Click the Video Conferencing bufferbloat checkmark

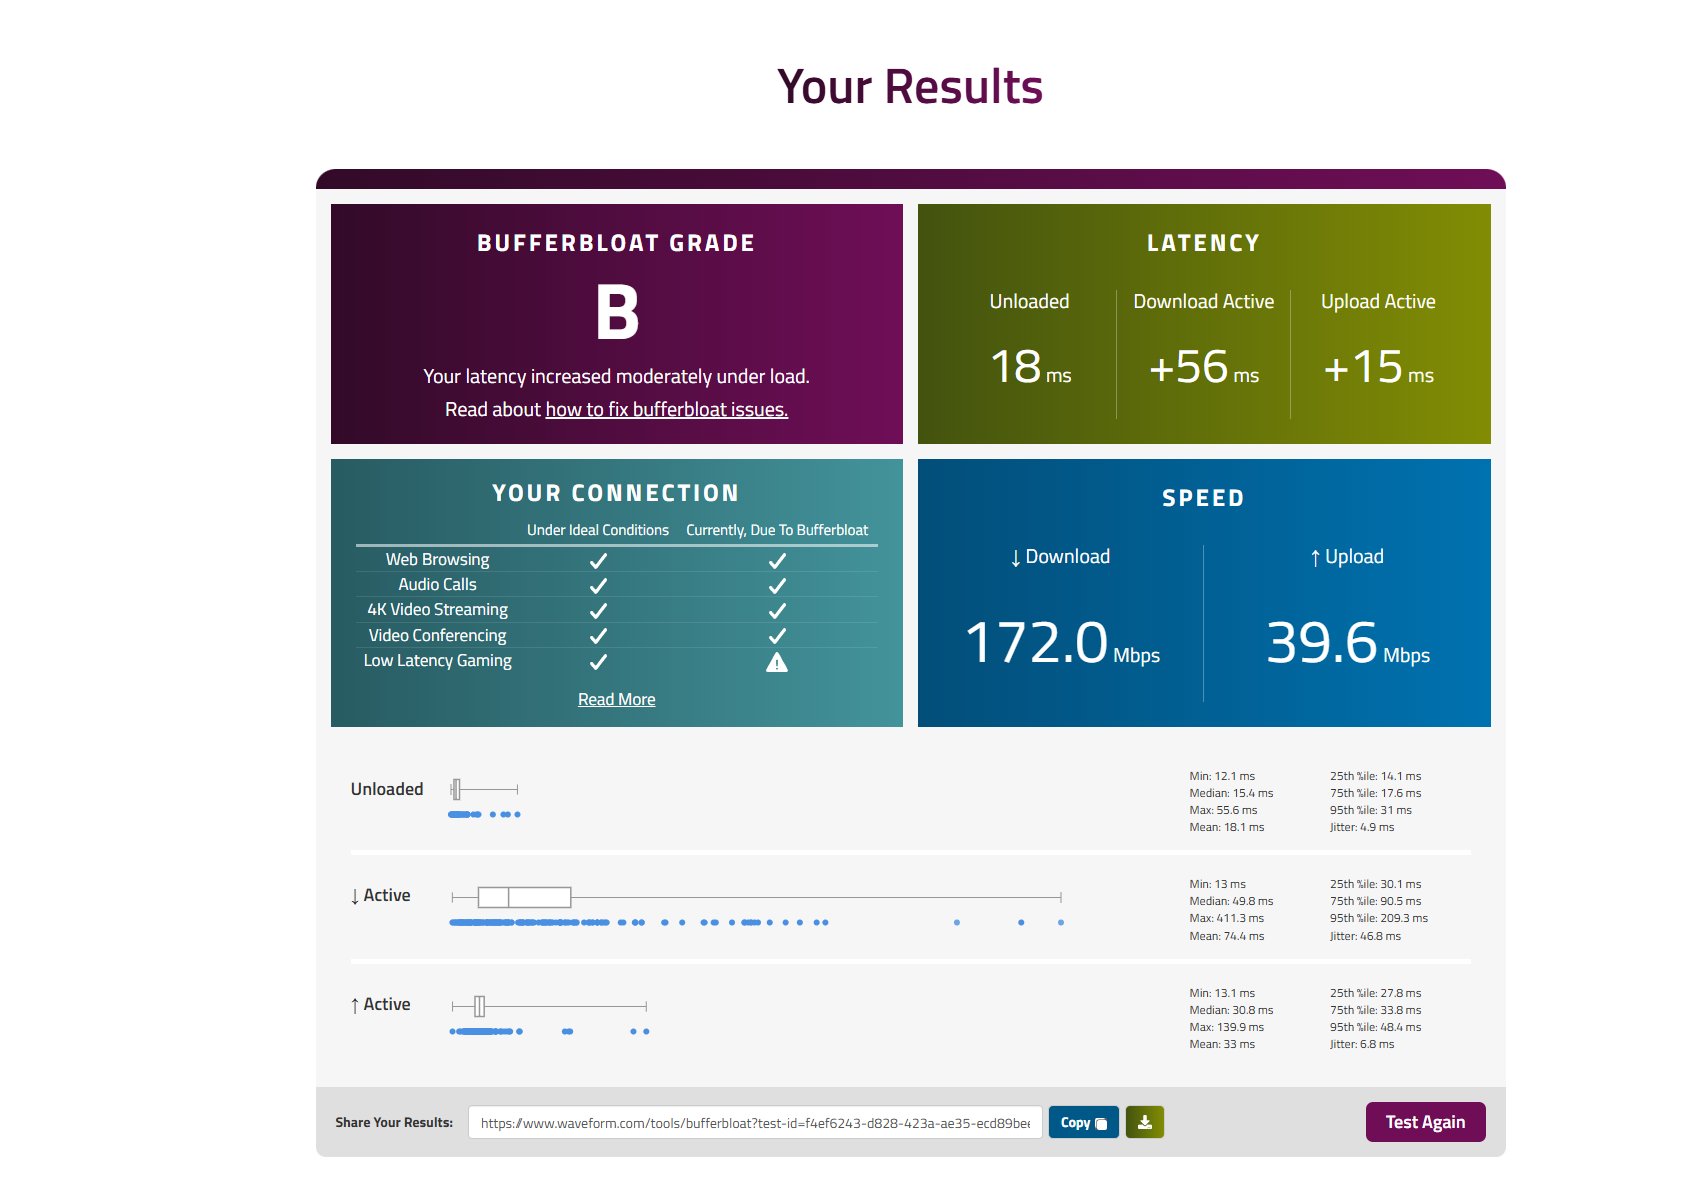click(x=778, y=635)
